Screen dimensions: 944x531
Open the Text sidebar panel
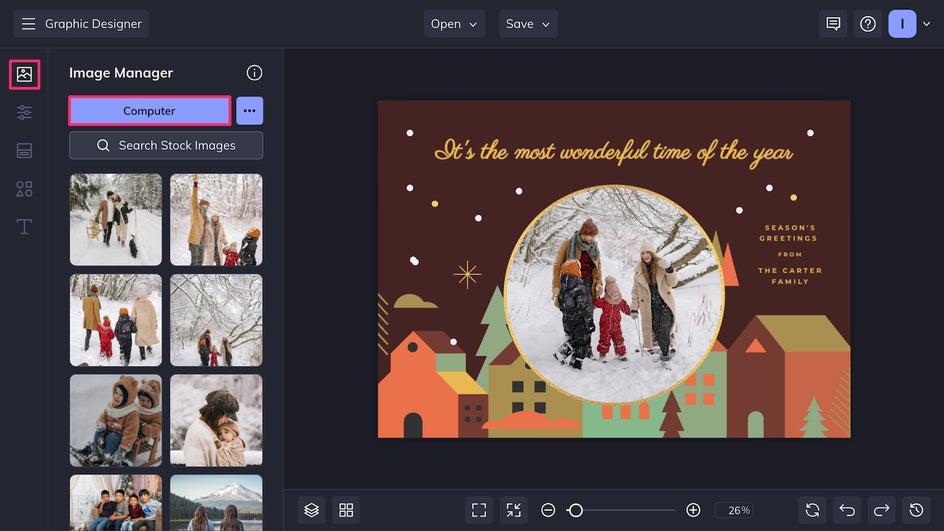pos(25,227)
